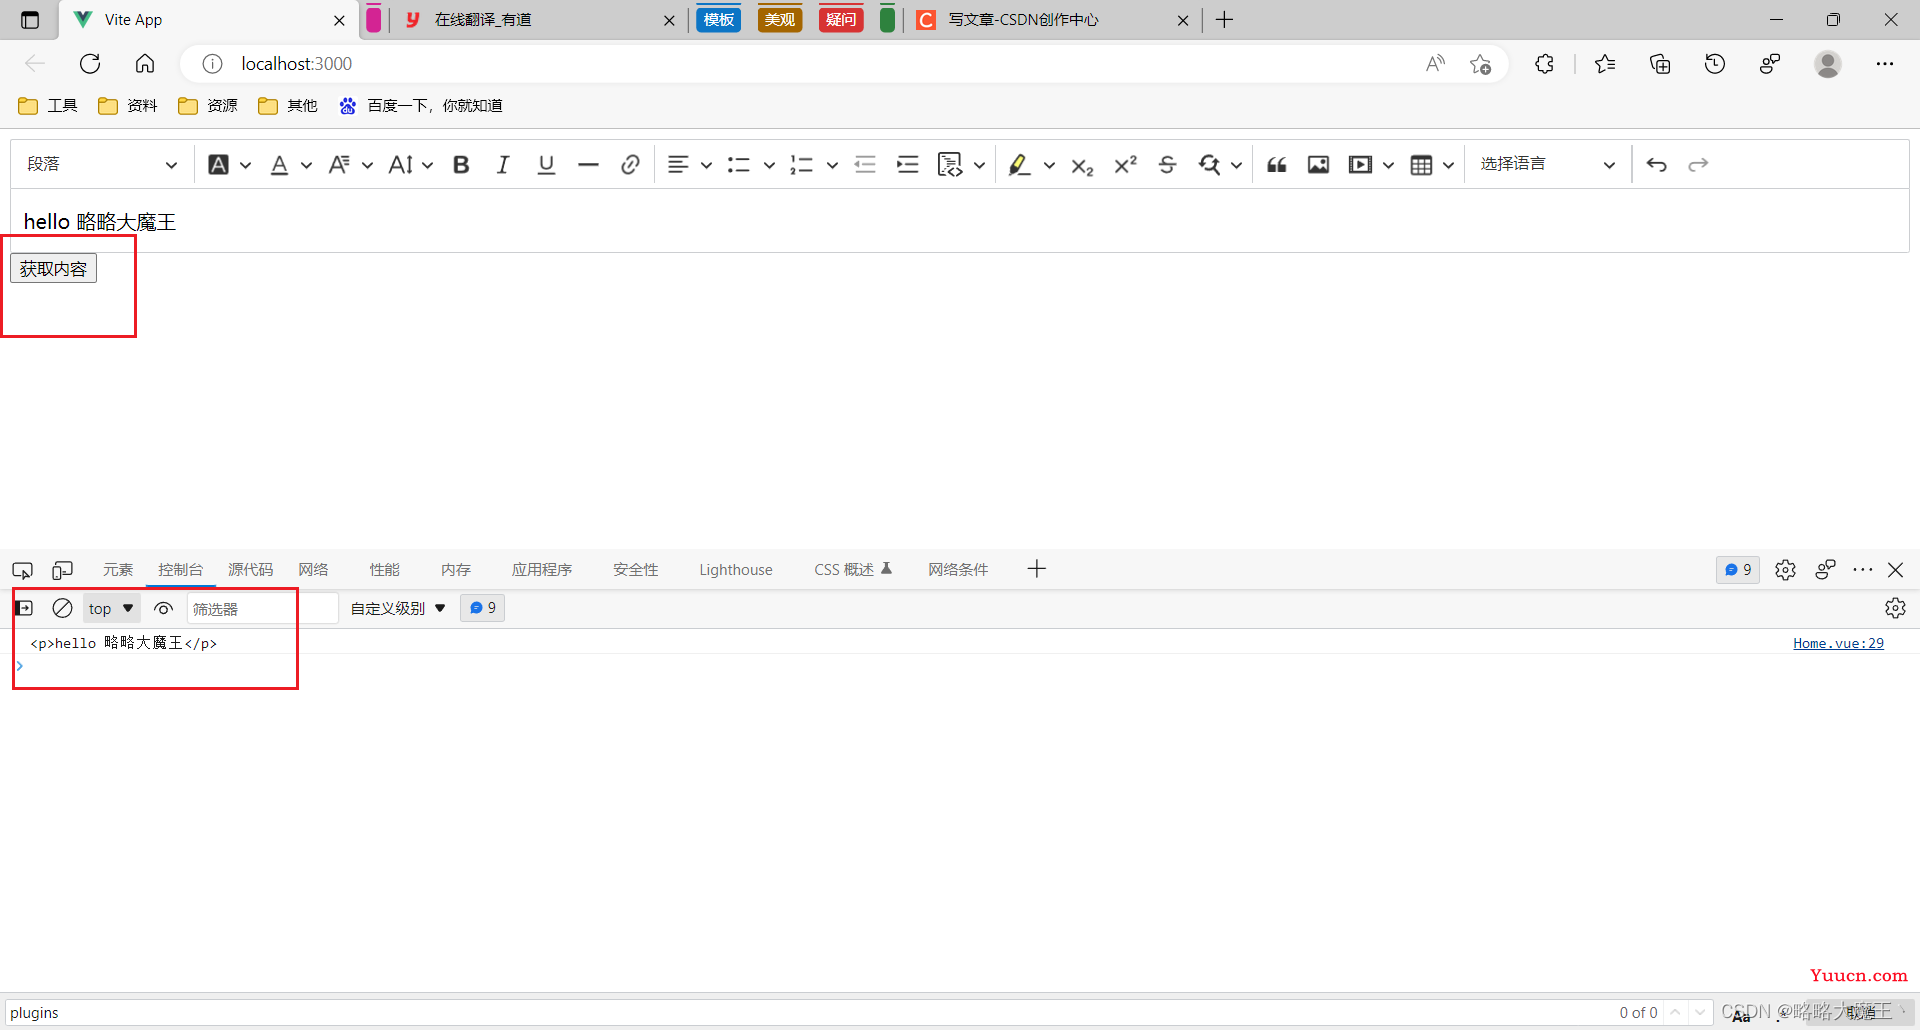Open the DevTools settings gear
The width and height of the screenshot is (1920, 1030).
[x=1785, y=570]
